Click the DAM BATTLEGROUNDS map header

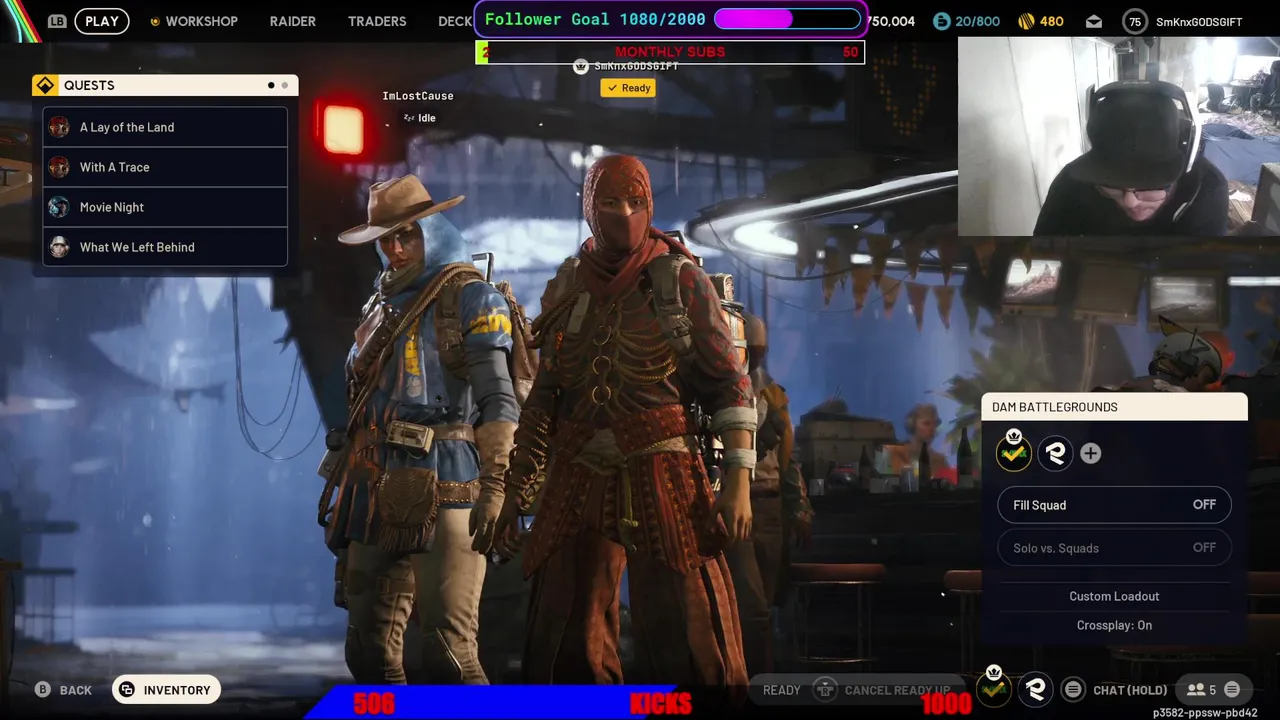click(x=1114, y=407)
